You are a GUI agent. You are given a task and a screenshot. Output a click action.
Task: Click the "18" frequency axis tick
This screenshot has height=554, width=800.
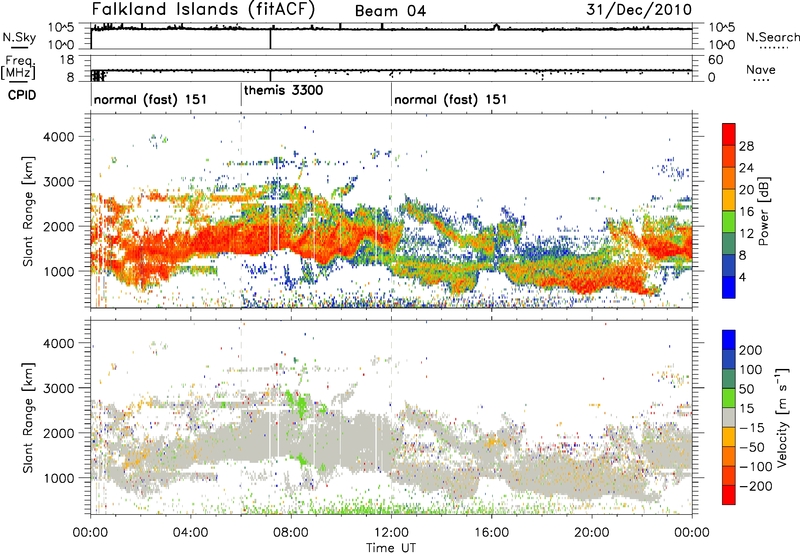tap(67, 60)
